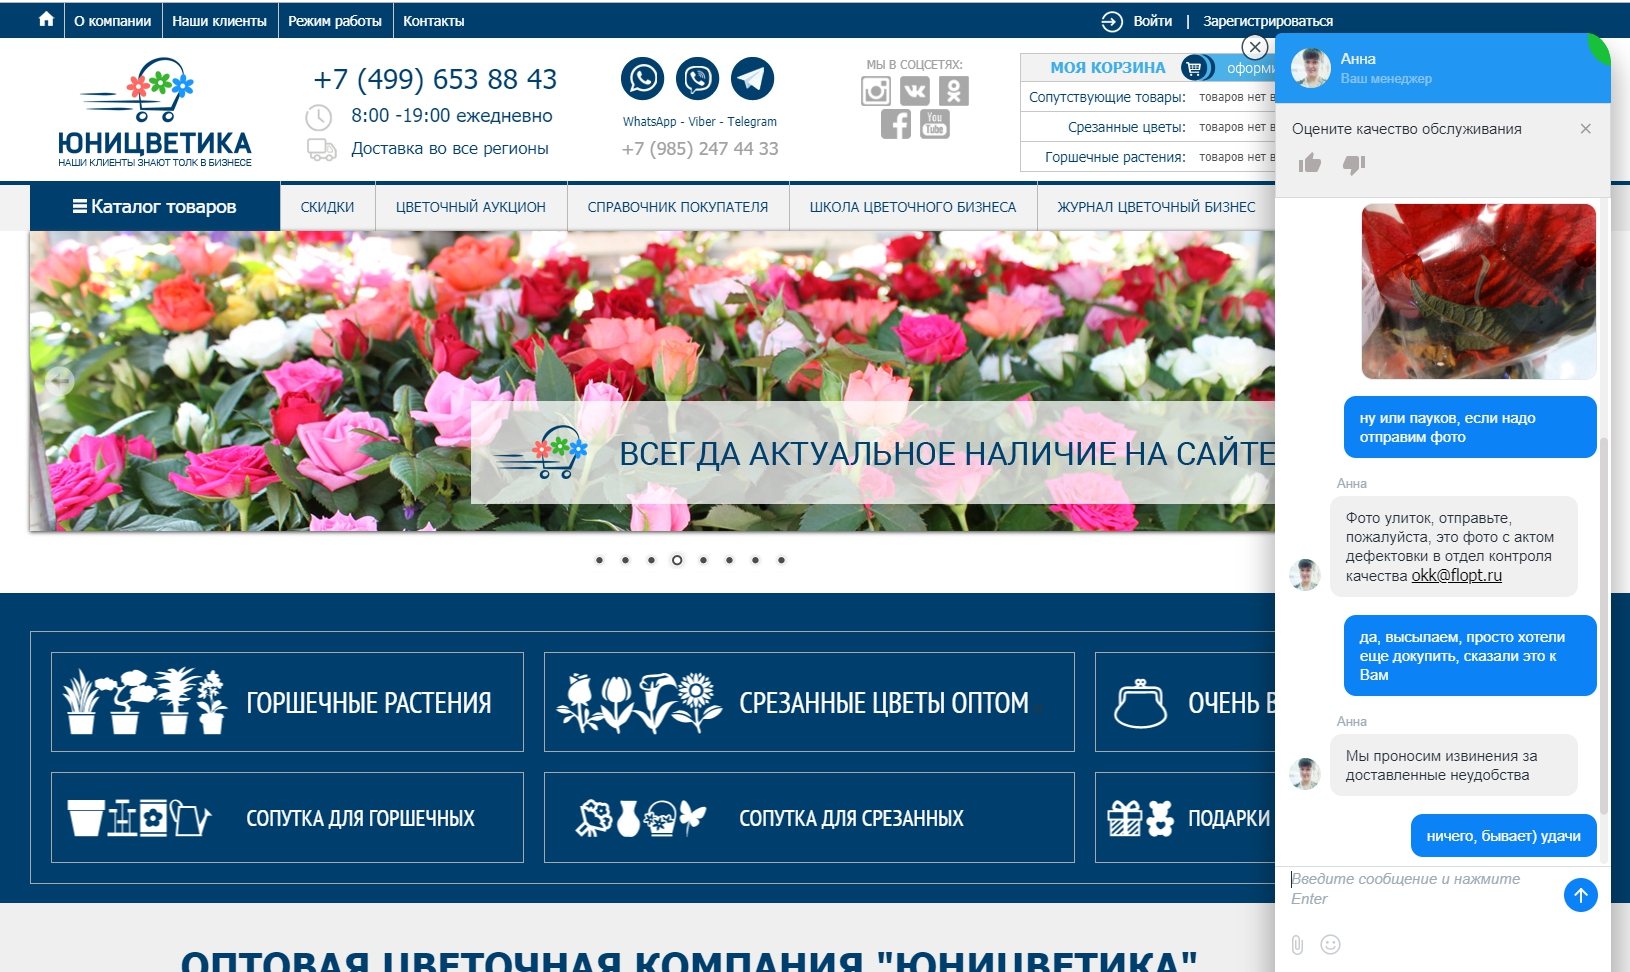This screenshot has width=1630, height=972.
Task: Rate service with thumbs down
Action: click(1353, 164)
